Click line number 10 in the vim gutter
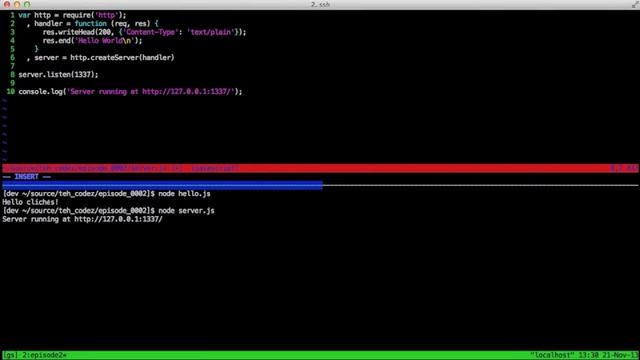The height and width of the screenshot is (360, 640). point(10,92)
